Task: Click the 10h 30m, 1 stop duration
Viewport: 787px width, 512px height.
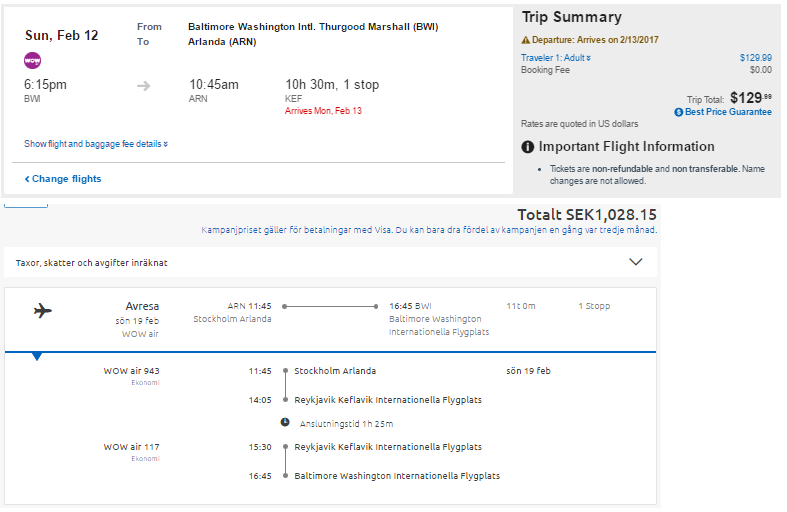Action: (x=332, y=84)
